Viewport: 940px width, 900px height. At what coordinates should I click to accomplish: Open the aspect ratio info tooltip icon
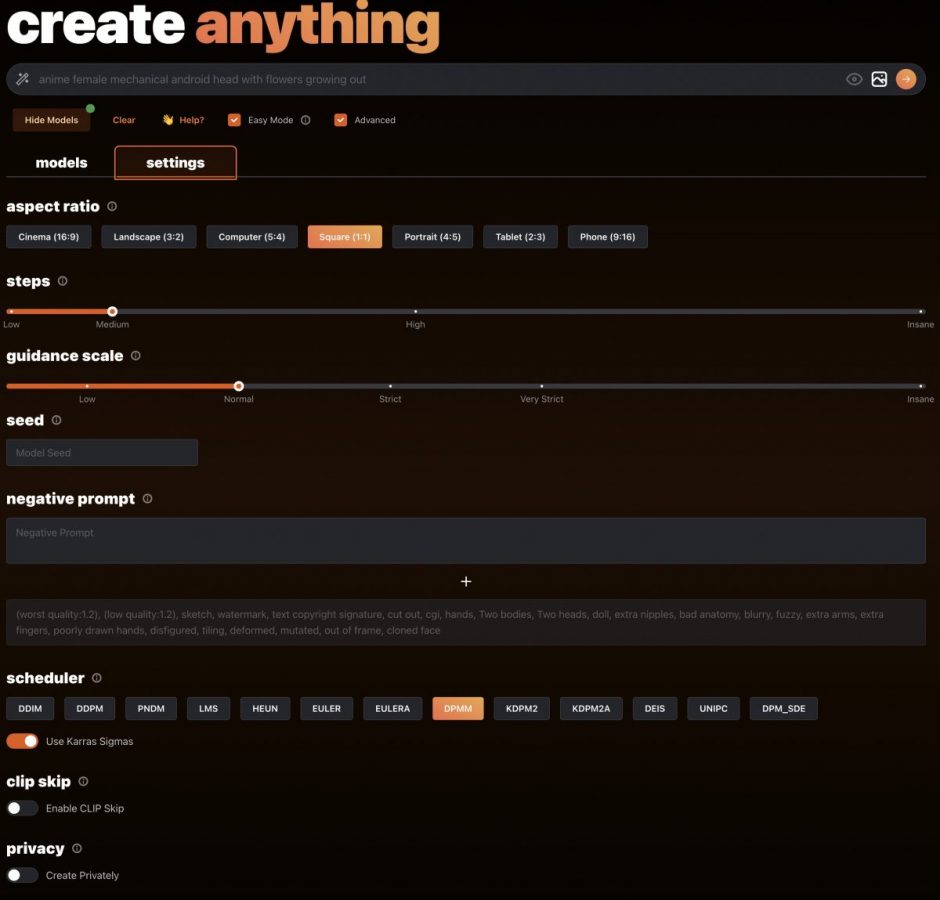[x=110, y=207]
